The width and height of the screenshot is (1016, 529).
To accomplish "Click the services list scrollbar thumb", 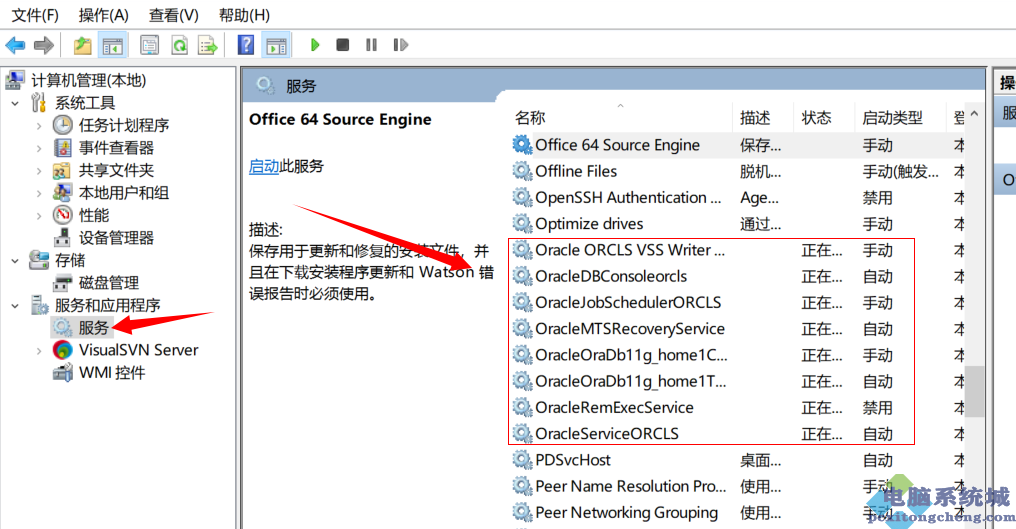I will pyautogui.click(x=975, y=392).
